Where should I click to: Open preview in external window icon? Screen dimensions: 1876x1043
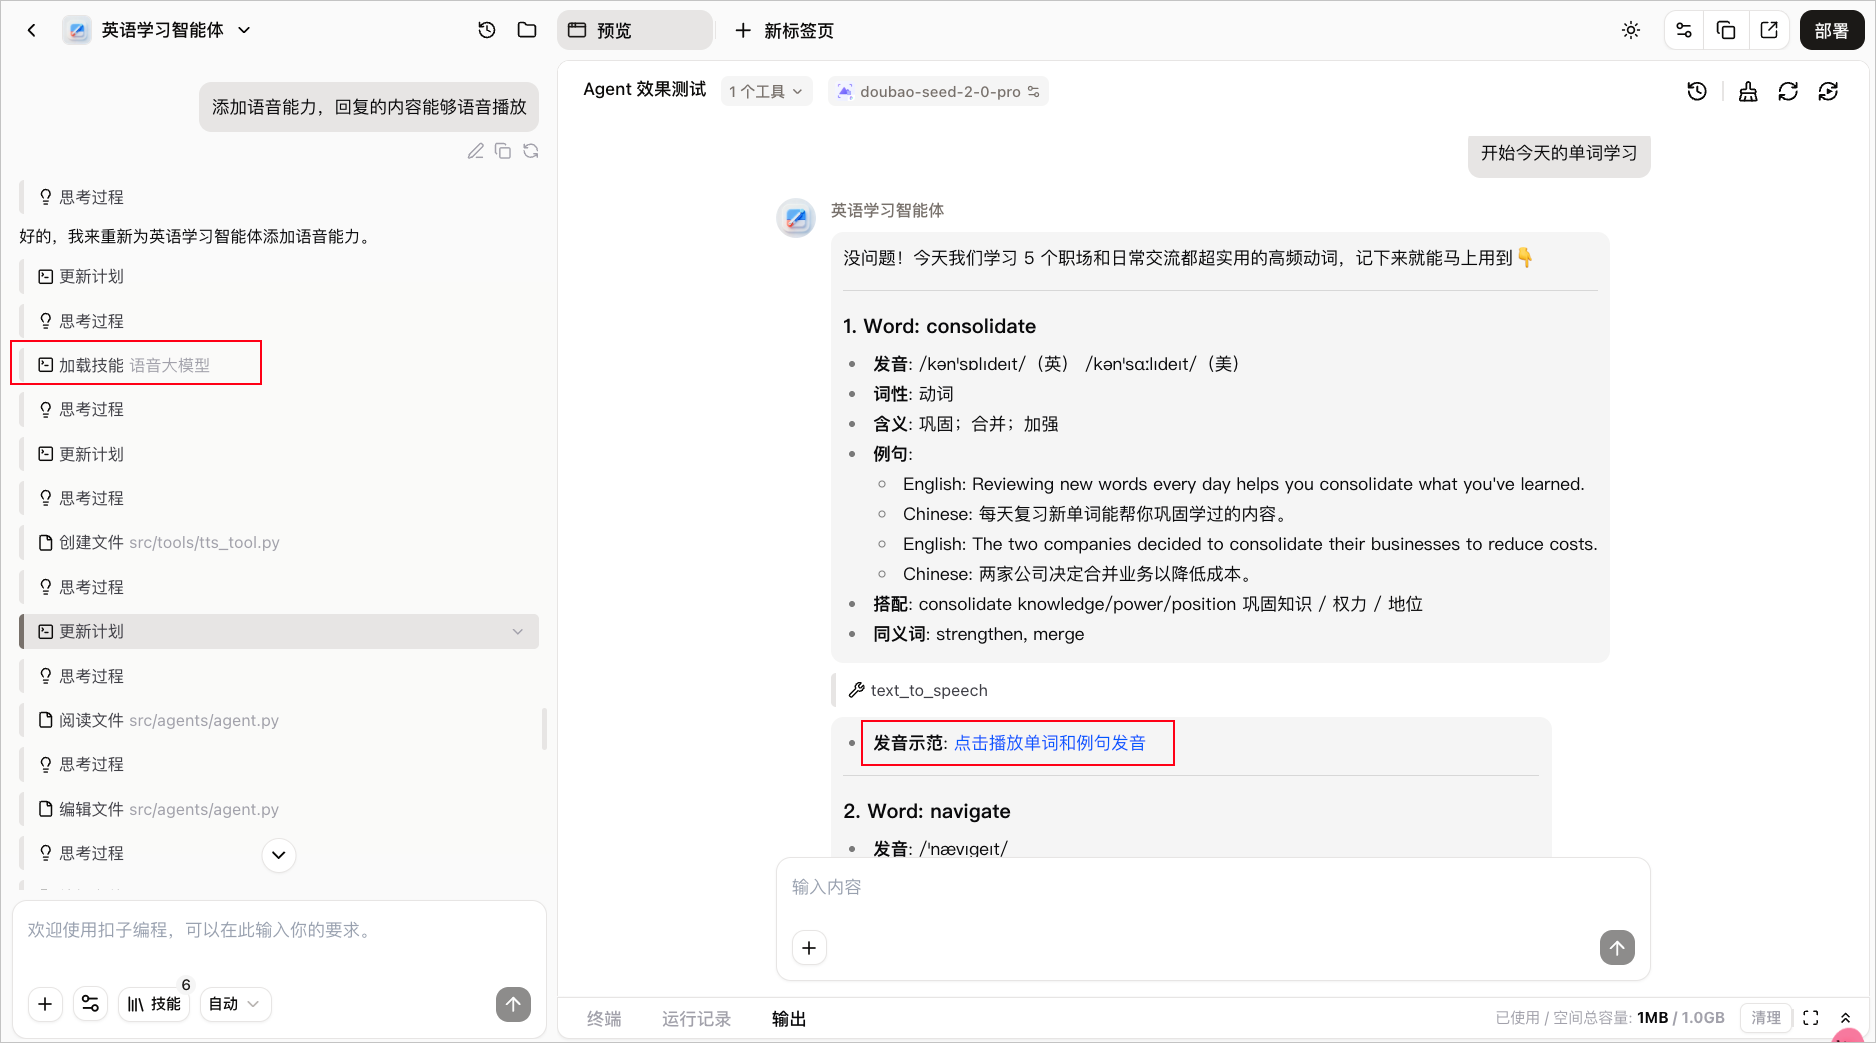pos(1769,30)
